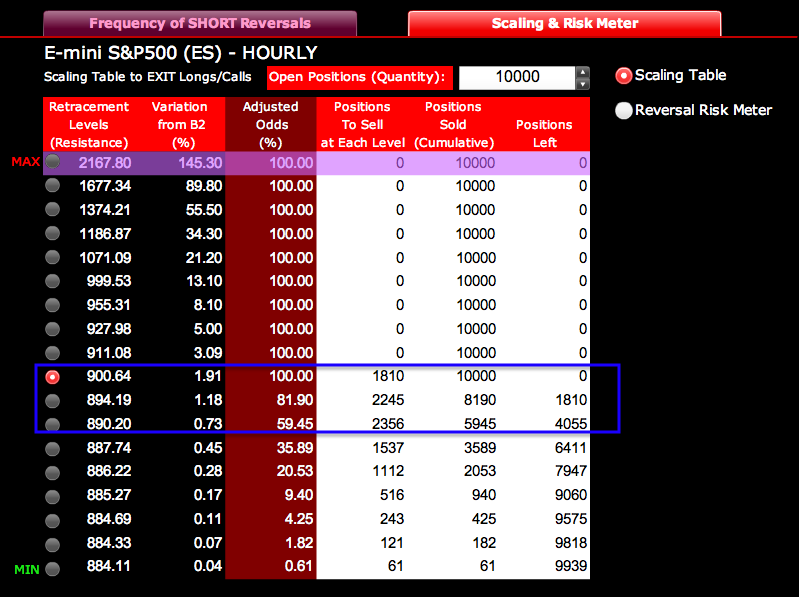This screenshot has width=799, height=597.
Task: Select the 894.19 retracement level radio
Action: (x=53, y=401)
